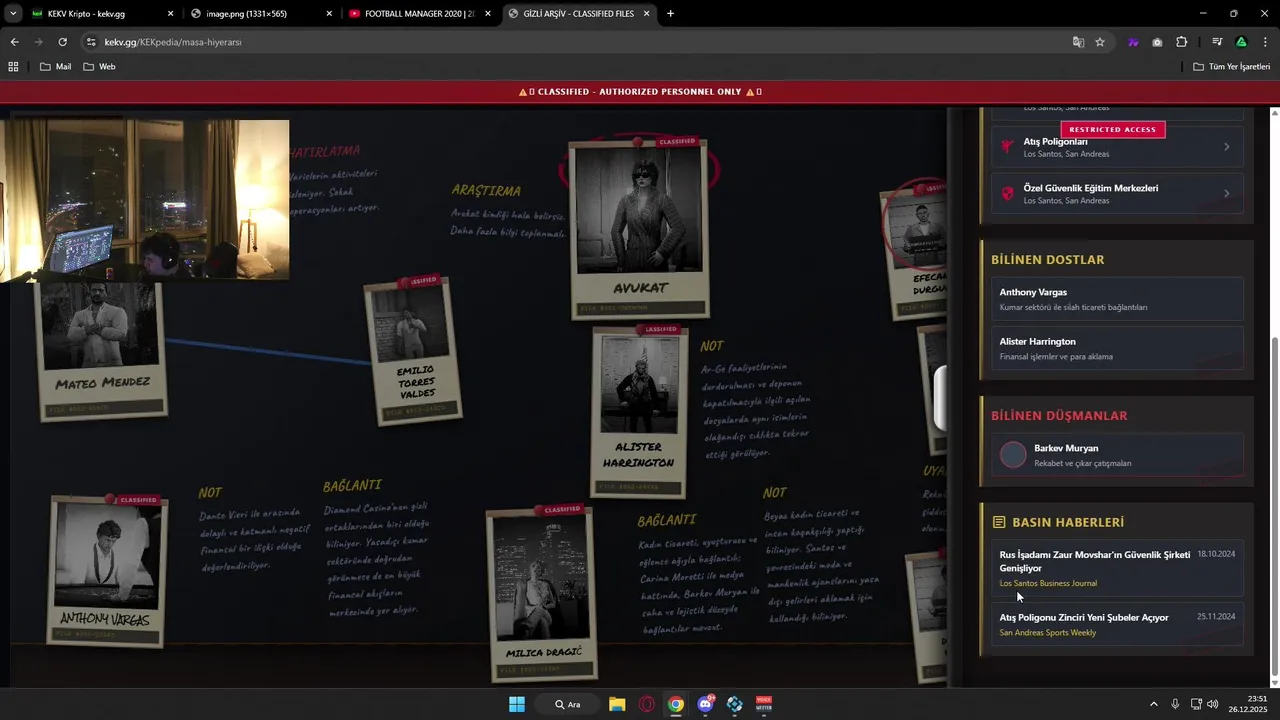Open the apps grid in bookmarks bar
This screenshot has height=720, width=1280.
pyautogui.click(x=13, y=66)
